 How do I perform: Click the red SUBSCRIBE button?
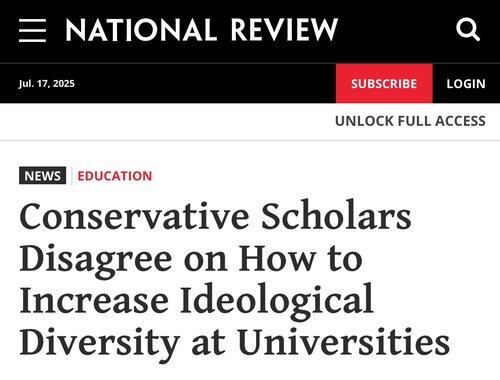pos(384,83)
